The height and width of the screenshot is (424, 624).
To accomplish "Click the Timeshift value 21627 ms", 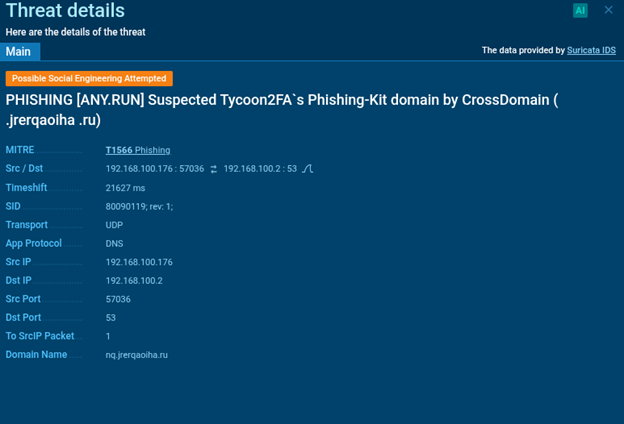I will tap(125, 188).
